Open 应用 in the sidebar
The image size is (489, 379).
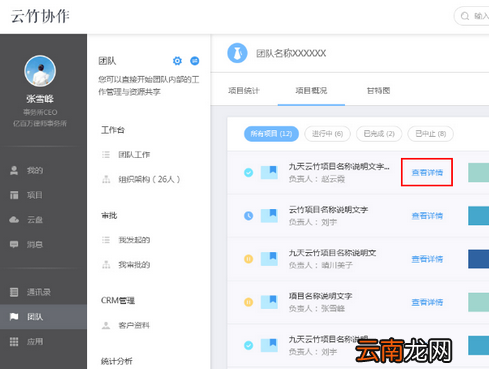point(43,341)
